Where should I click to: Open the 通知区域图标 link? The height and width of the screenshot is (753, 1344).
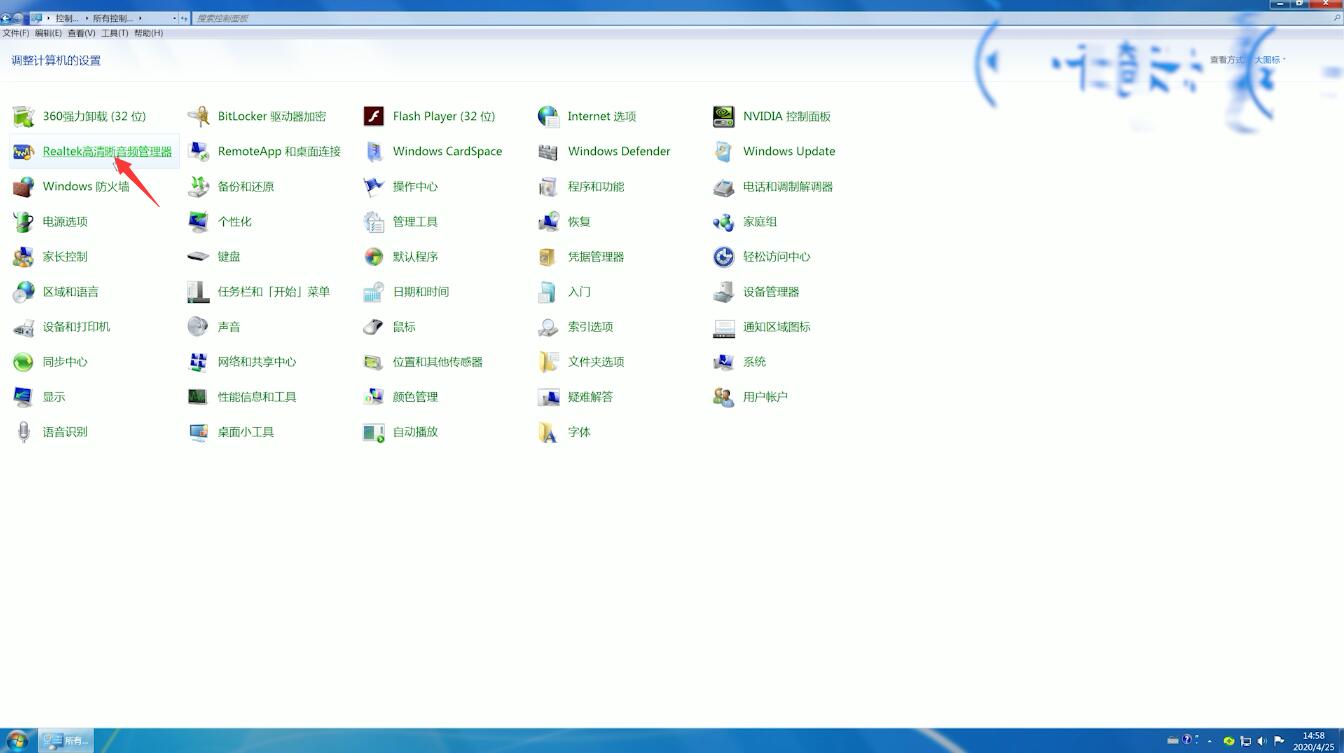point(777,327)
